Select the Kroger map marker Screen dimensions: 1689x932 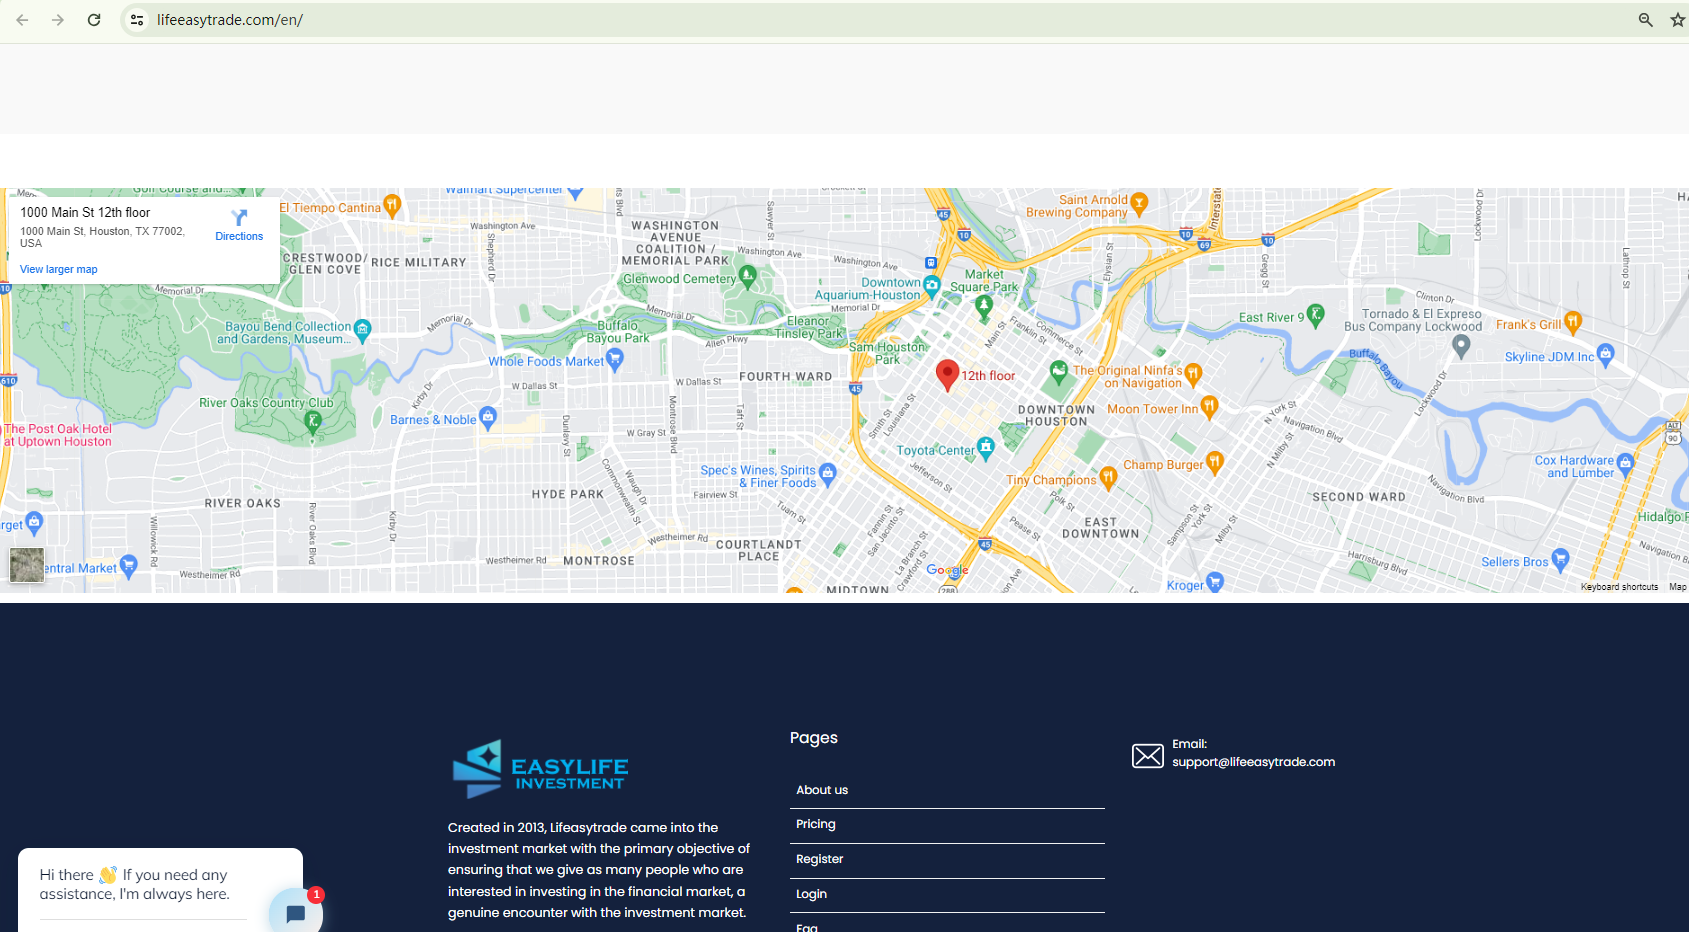click(1215, 583)
